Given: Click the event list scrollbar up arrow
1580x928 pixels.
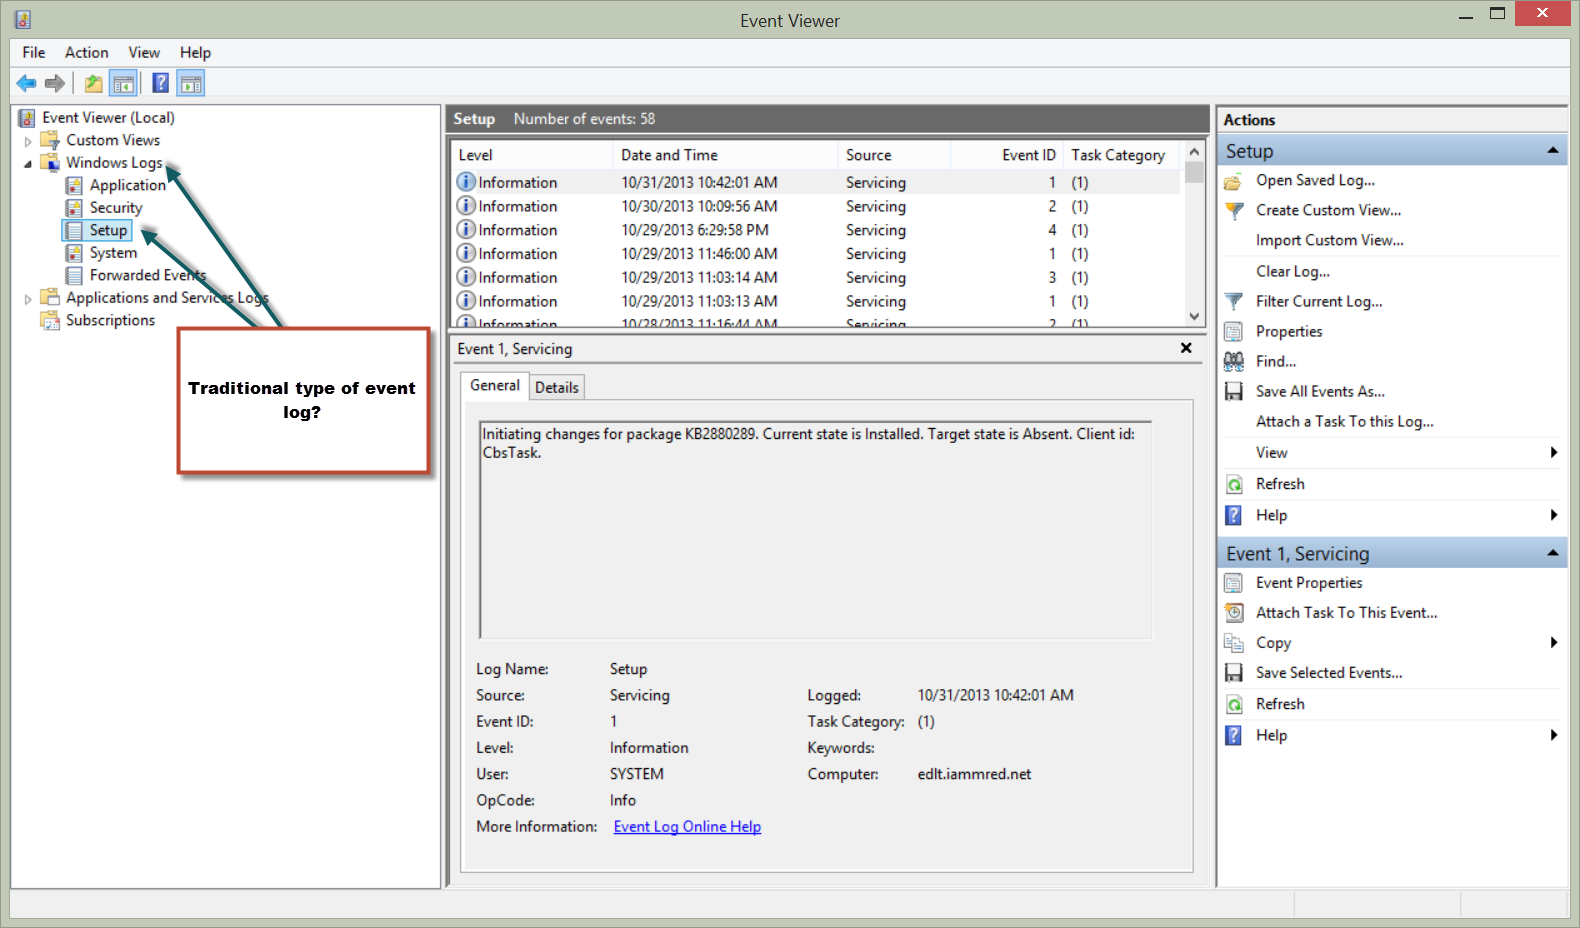Looking at the screenshot, I should (1194, 152).
